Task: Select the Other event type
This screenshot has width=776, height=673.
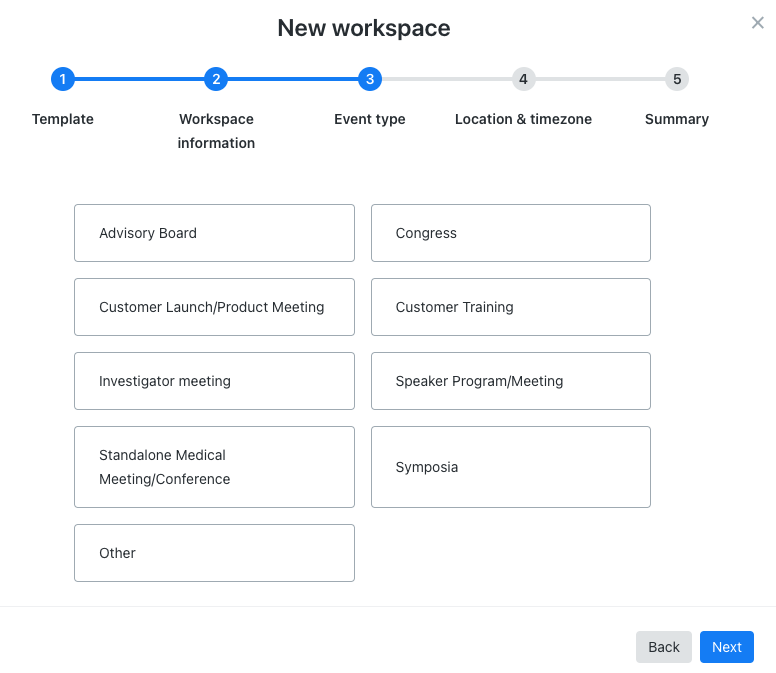Action: [214, 553]
